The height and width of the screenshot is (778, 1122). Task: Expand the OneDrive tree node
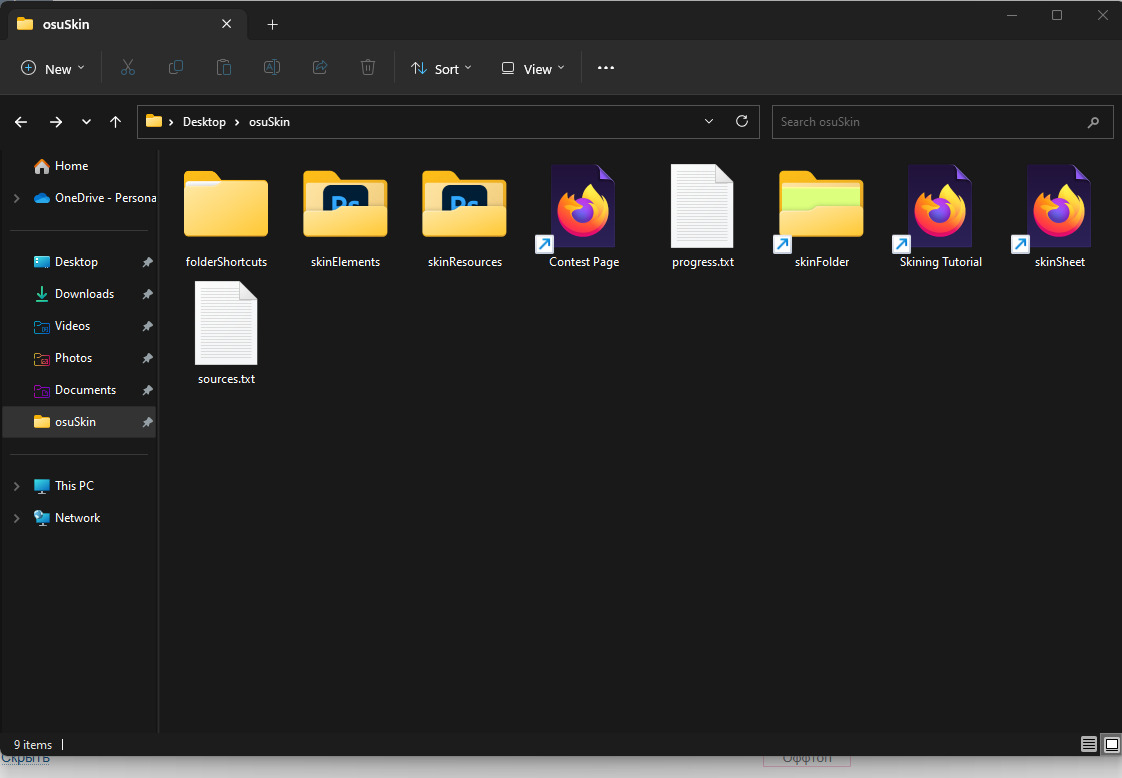tap(16, 198)
